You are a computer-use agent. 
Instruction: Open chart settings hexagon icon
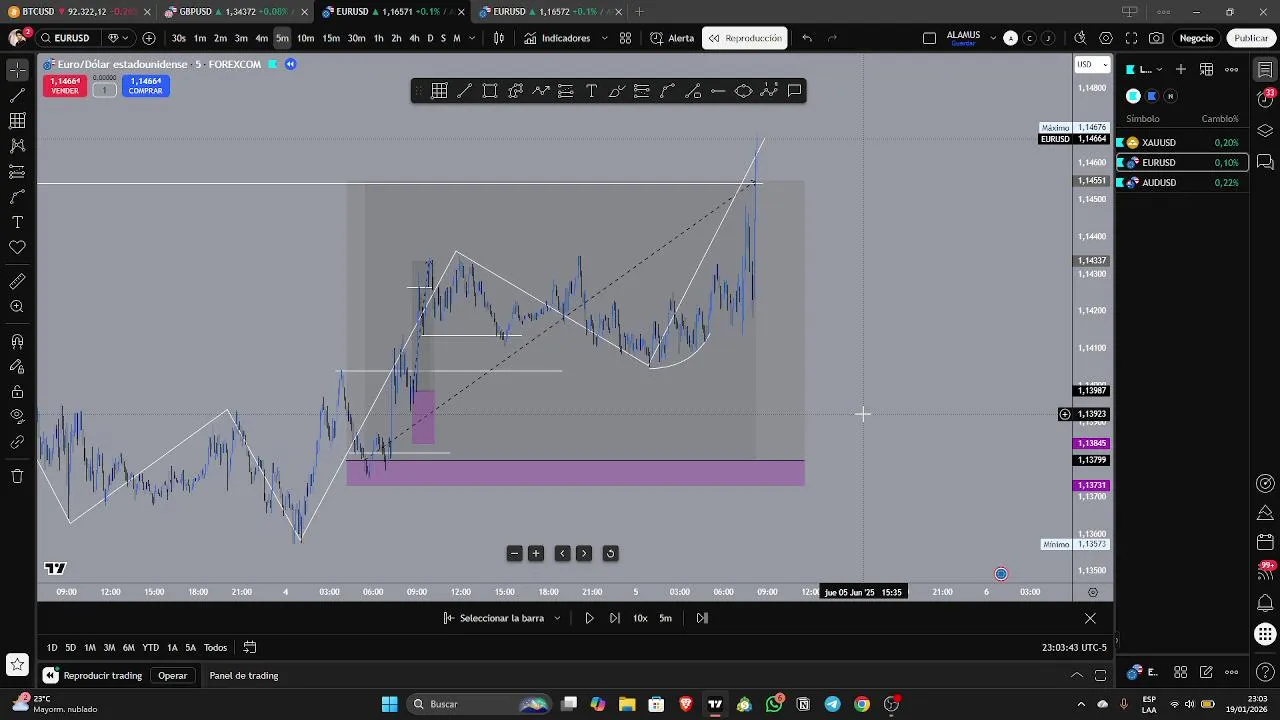click(x=1106, y=38)
